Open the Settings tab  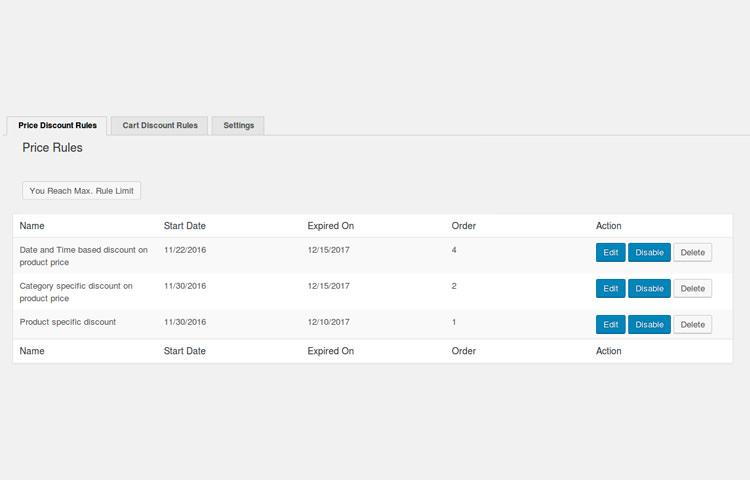238,126
